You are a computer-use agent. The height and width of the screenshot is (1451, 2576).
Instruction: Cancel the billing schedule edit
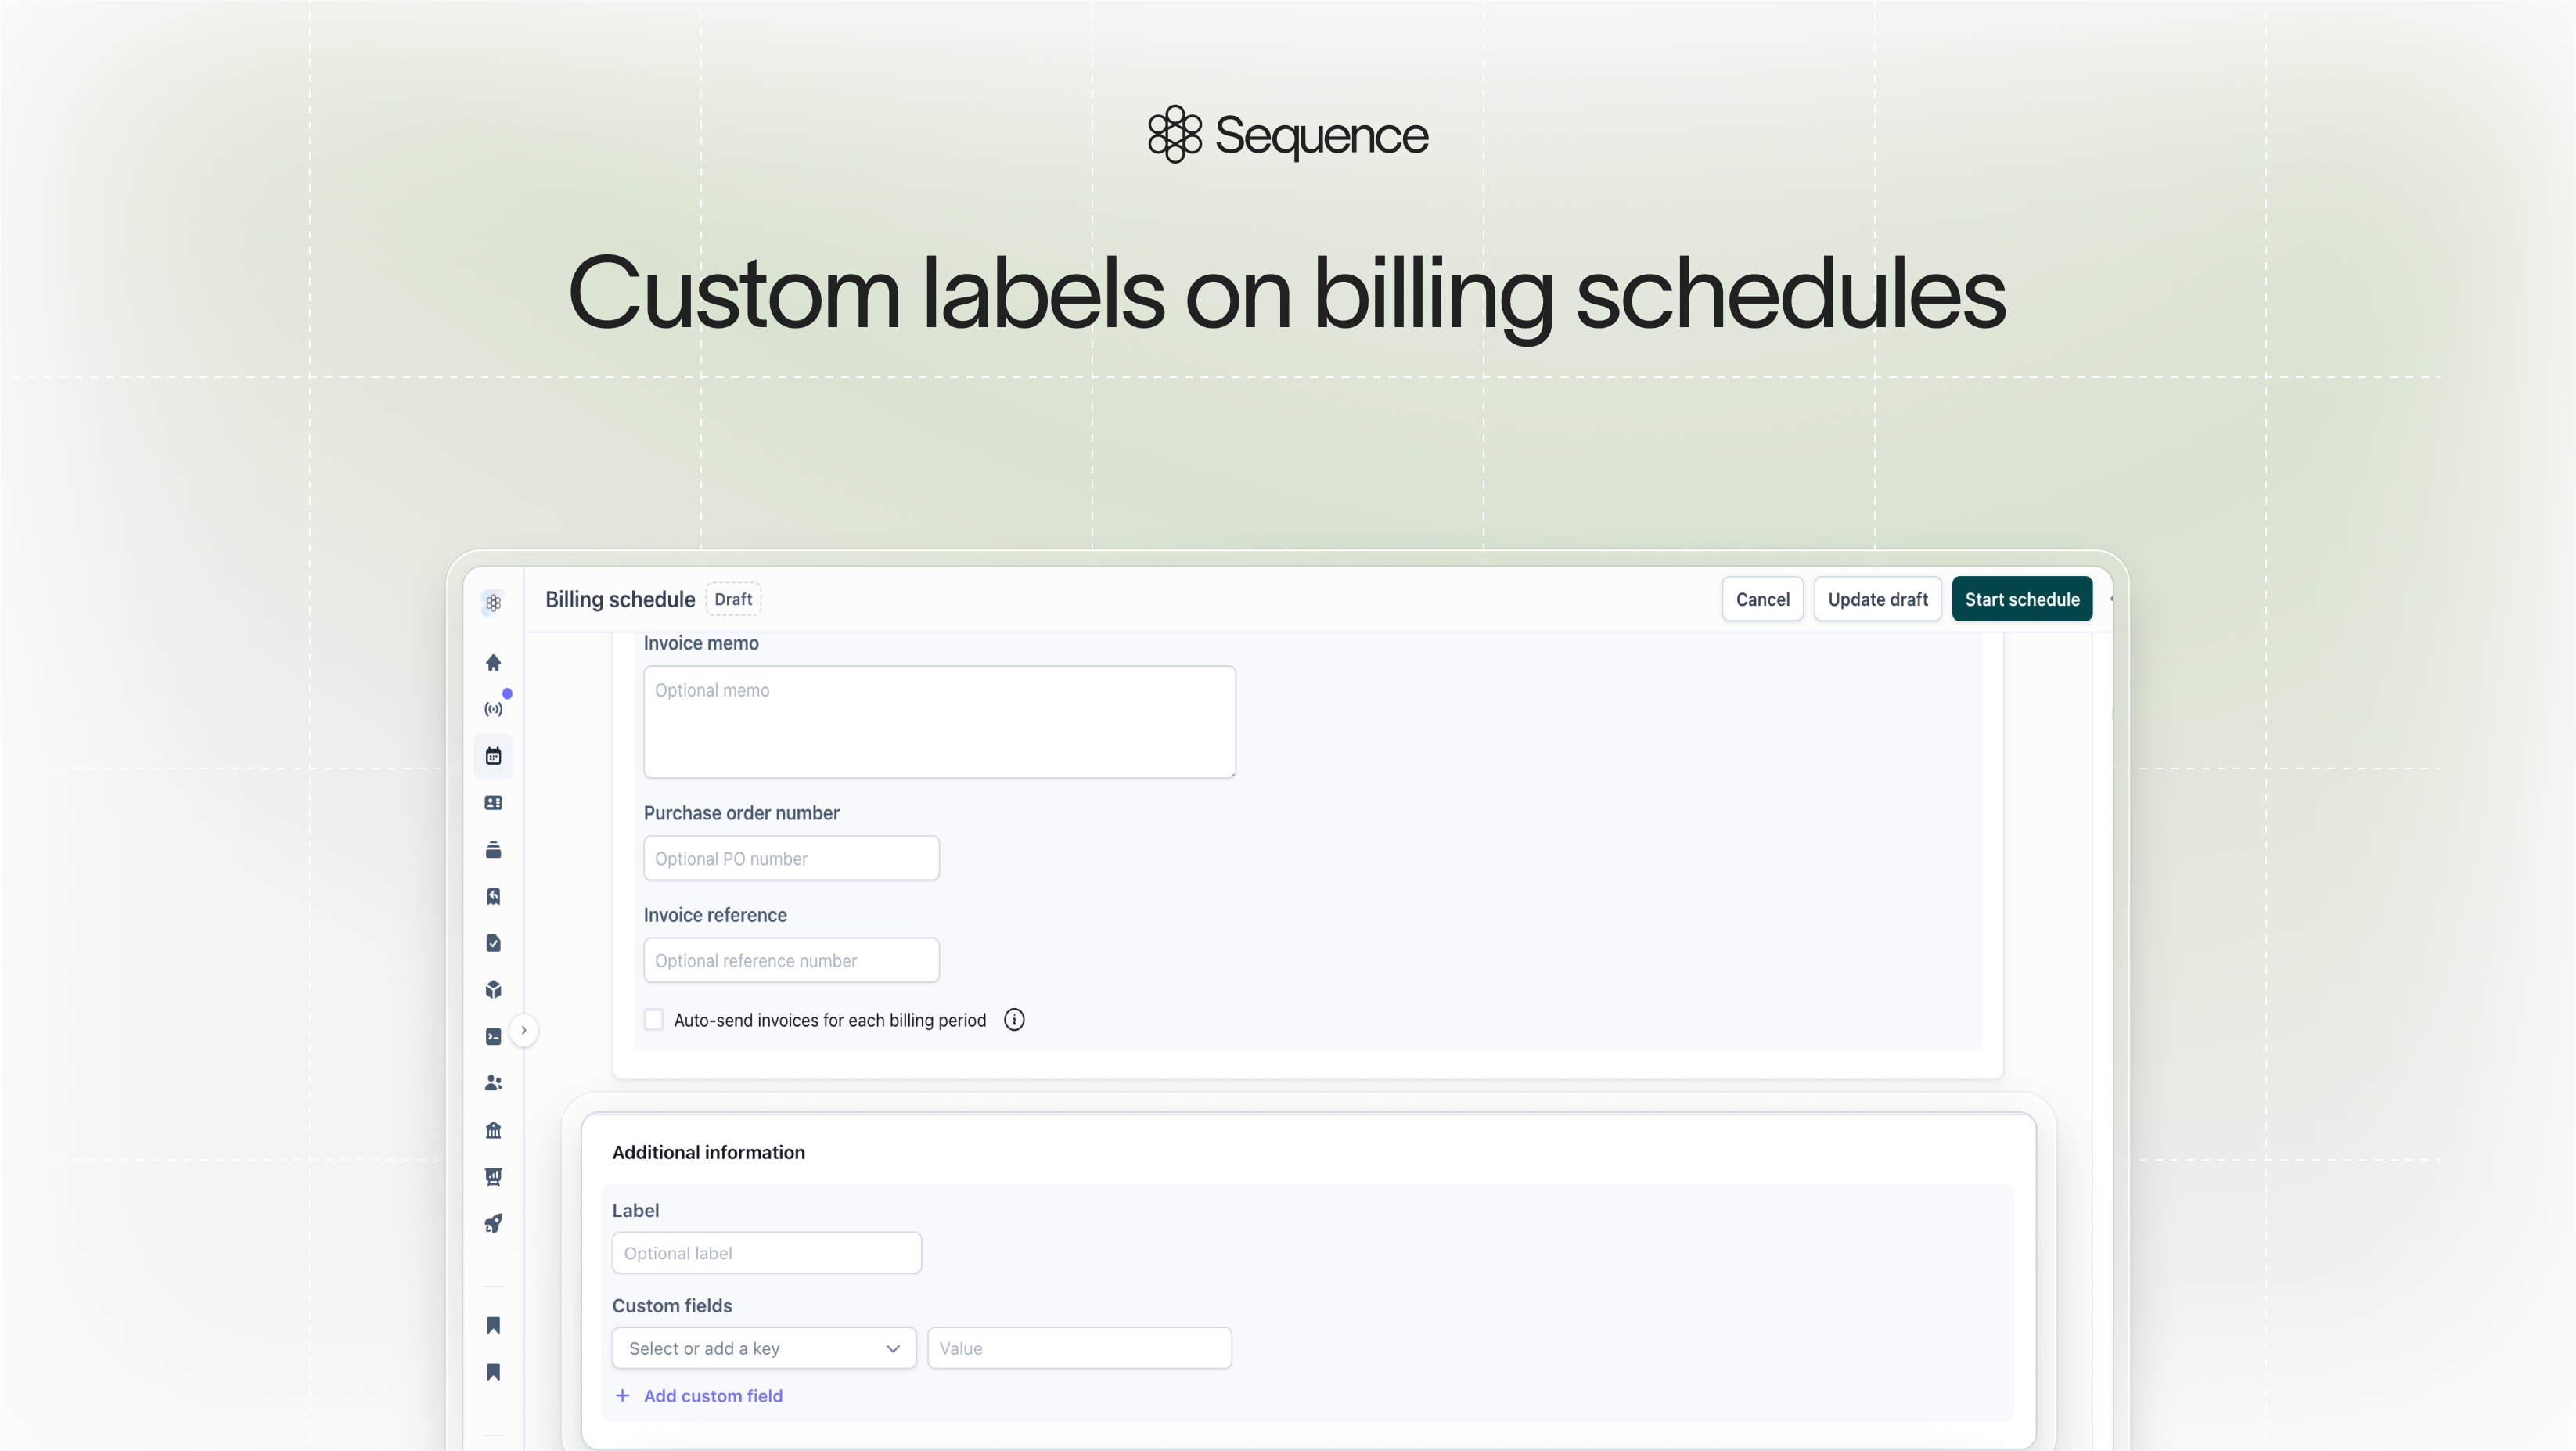coord(1762,599)
